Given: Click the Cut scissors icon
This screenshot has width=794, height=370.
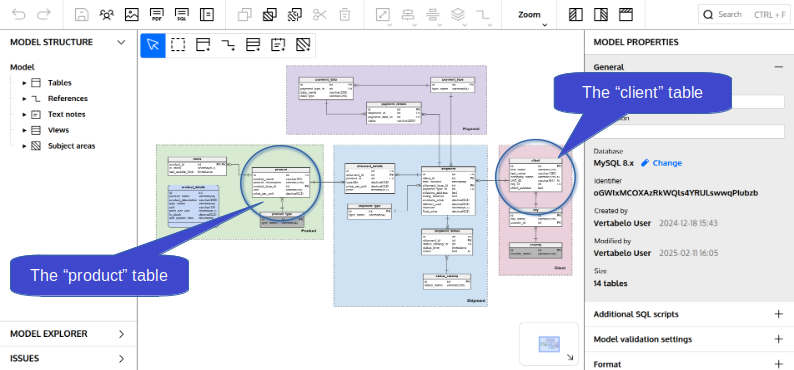Looking at the screenshot, I should [x=320, y=15].
